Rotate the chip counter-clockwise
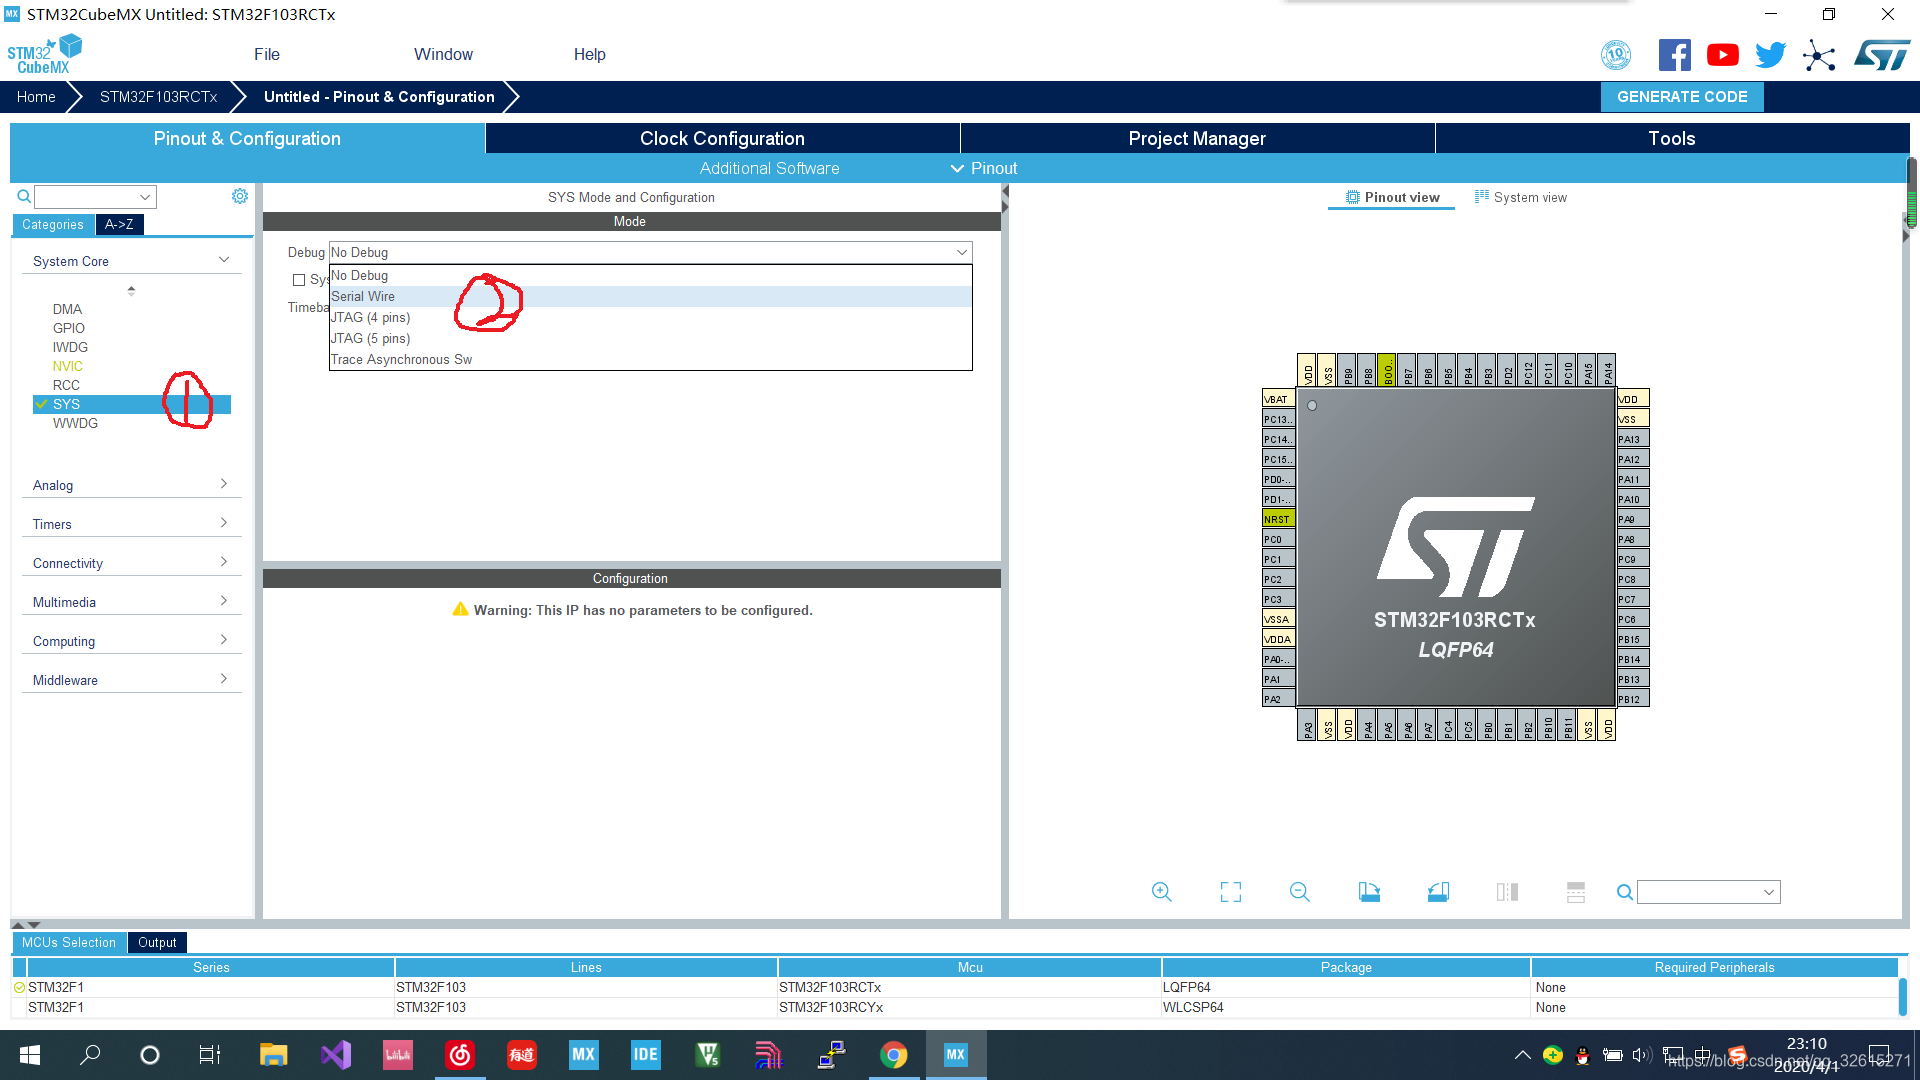 1438,892
